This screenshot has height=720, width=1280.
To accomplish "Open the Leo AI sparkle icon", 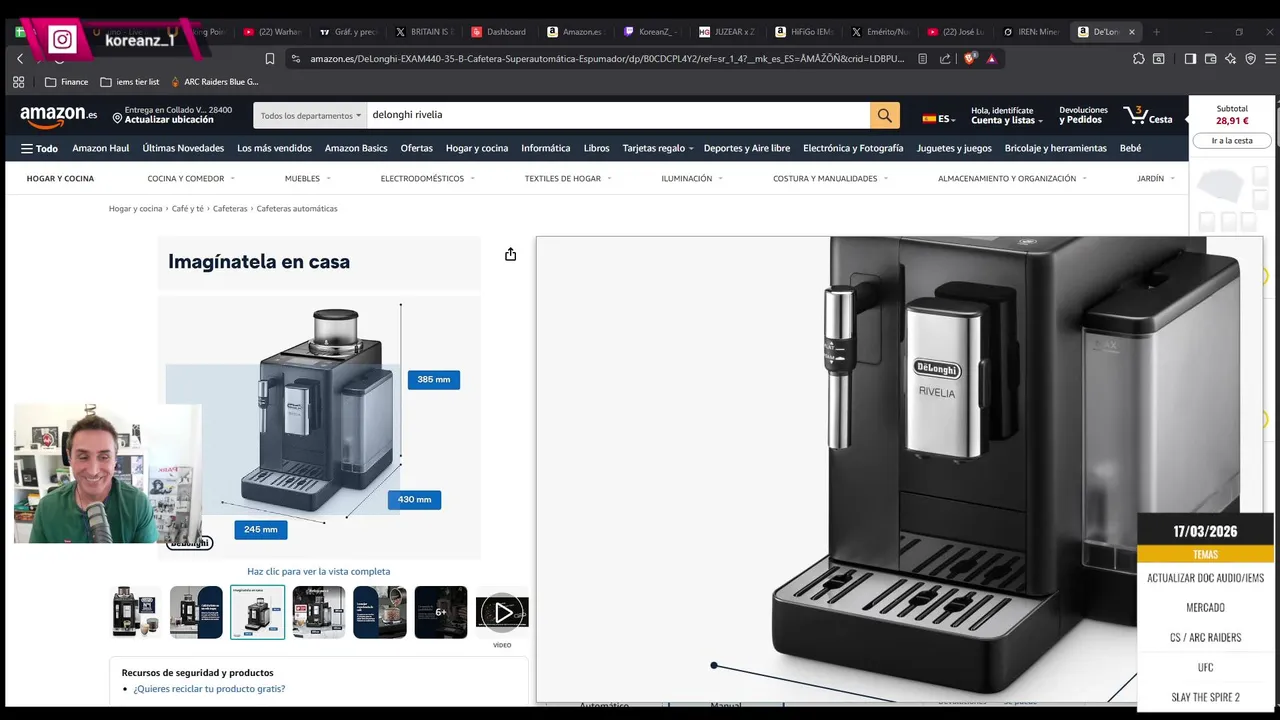I will pyautogui.click(x=1230, y=59).
